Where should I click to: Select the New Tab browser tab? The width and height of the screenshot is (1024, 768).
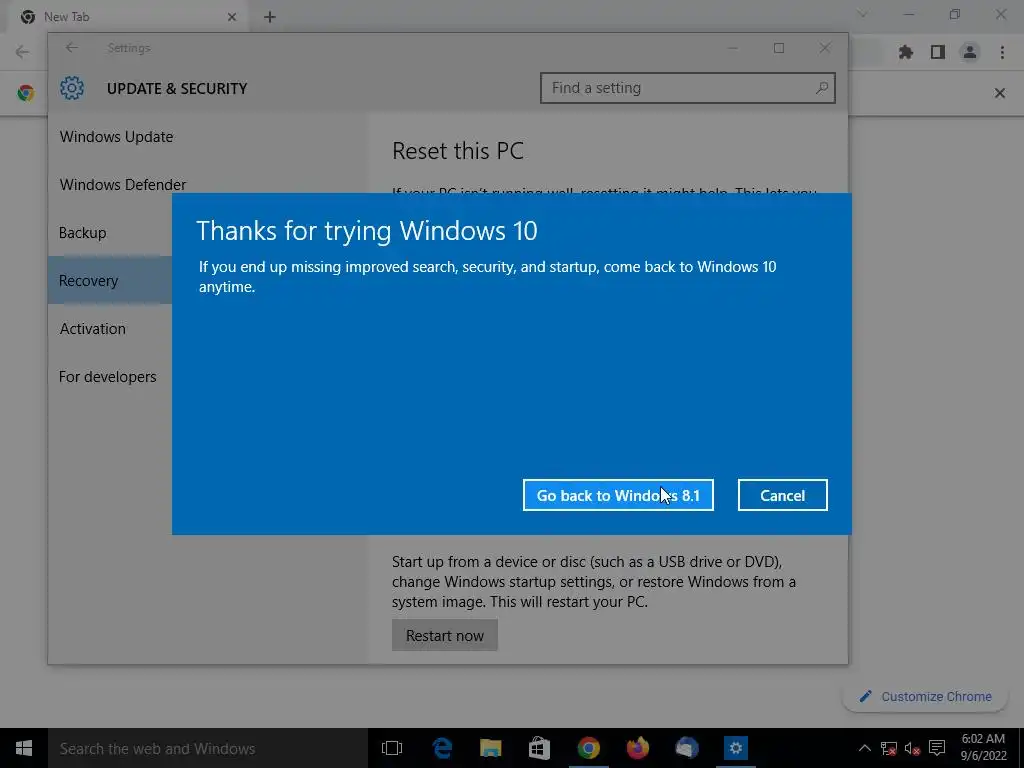point(129,17)
